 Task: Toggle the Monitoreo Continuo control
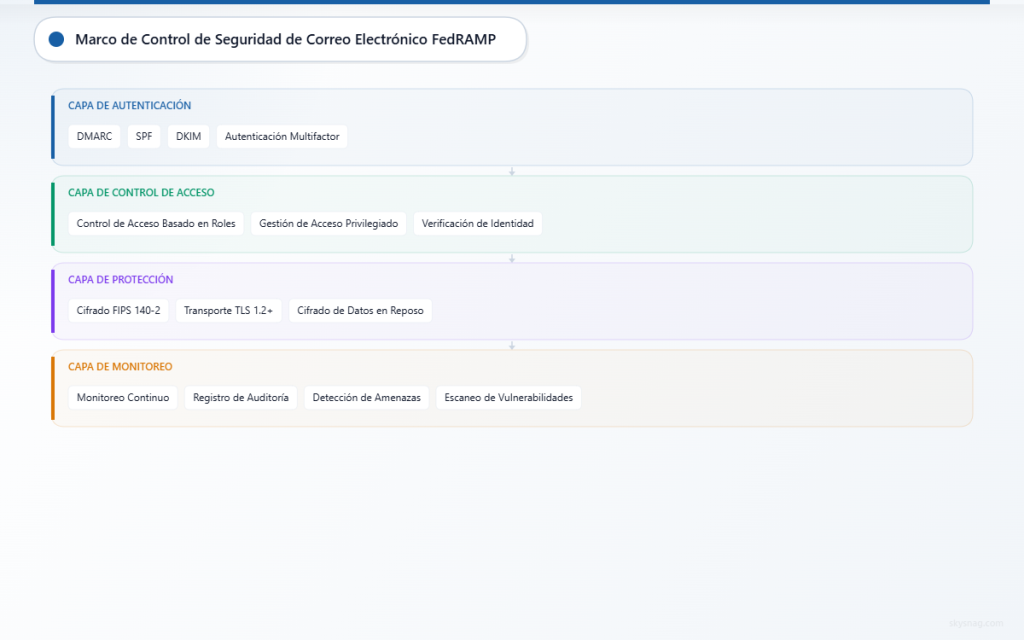coord(122,397)
